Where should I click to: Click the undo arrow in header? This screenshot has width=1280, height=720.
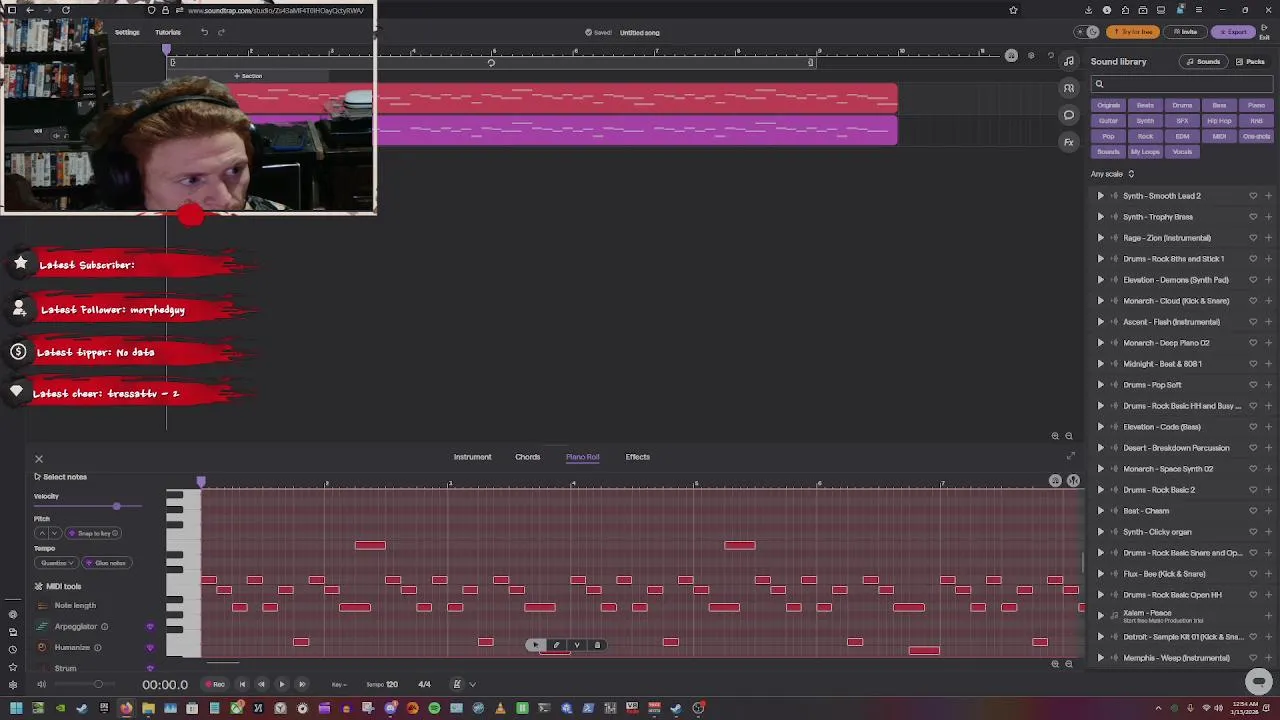pos(204,32)
